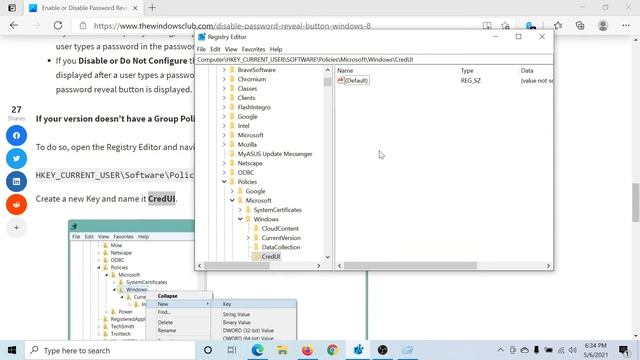Image resolution: width=640 pixels, height=360 pixels.
Task: Select the ODBC key
Action: (x=246, y=172)
